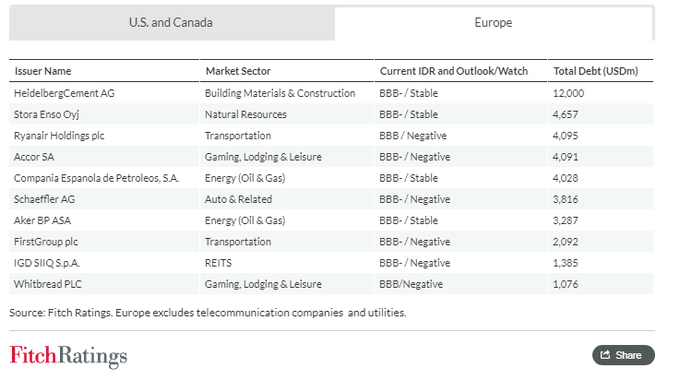Click the Schaeffler AG entry
The image size is (680, 380).
[x=44, y=199]
